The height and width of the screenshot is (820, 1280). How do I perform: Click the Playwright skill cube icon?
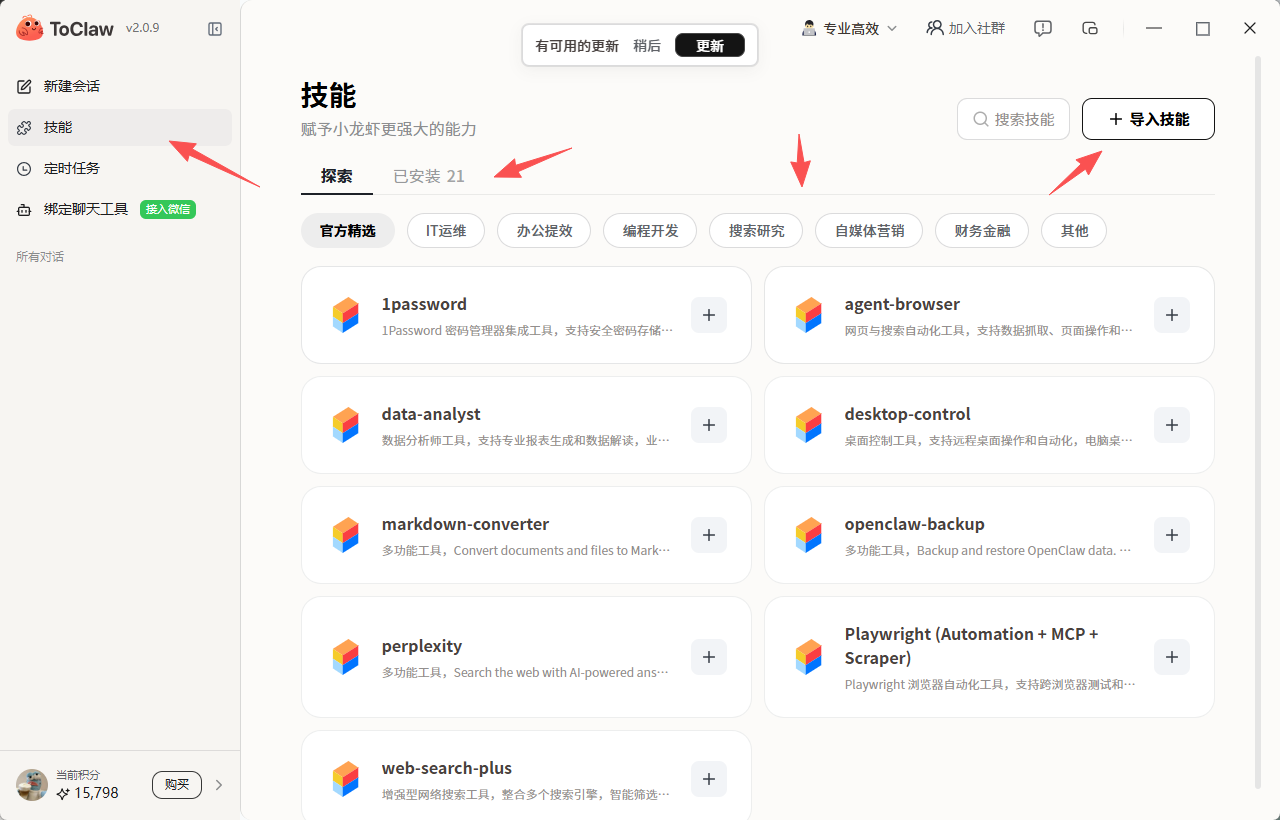pos(808,657)
